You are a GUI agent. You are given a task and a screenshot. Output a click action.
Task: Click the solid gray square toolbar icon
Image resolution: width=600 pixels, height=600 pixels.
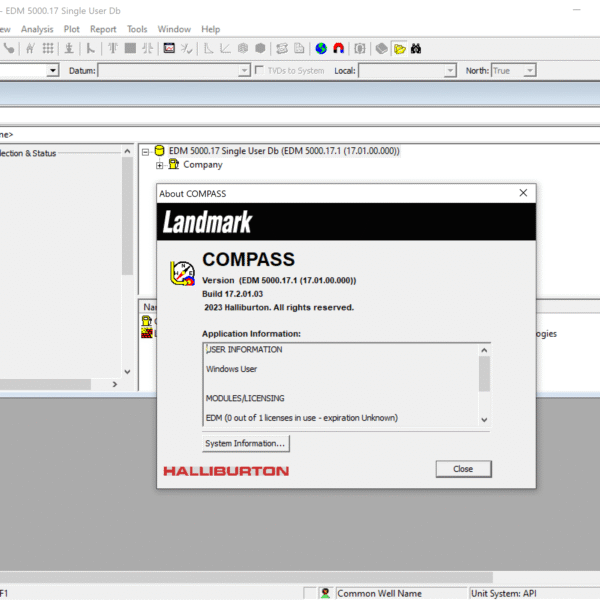point(130,48)
